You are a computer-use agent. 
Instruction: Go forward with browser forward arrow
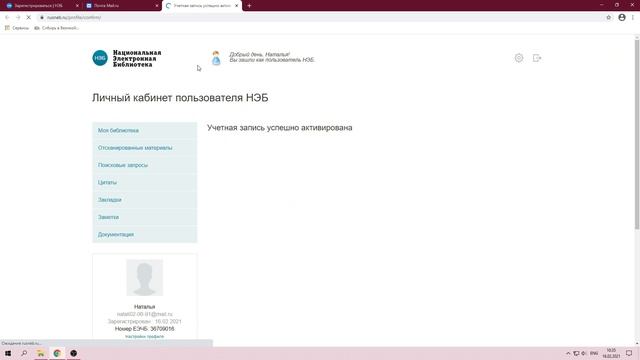18,18
